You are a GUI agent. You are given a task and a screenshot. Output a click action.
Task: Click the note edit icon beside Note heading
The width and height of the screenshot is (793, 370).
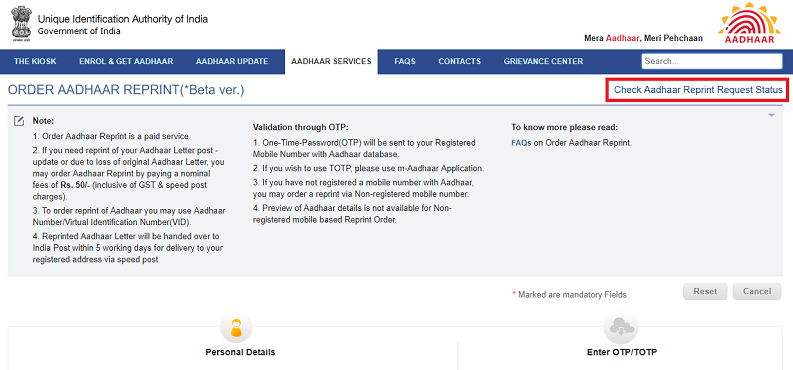[19, 121]
